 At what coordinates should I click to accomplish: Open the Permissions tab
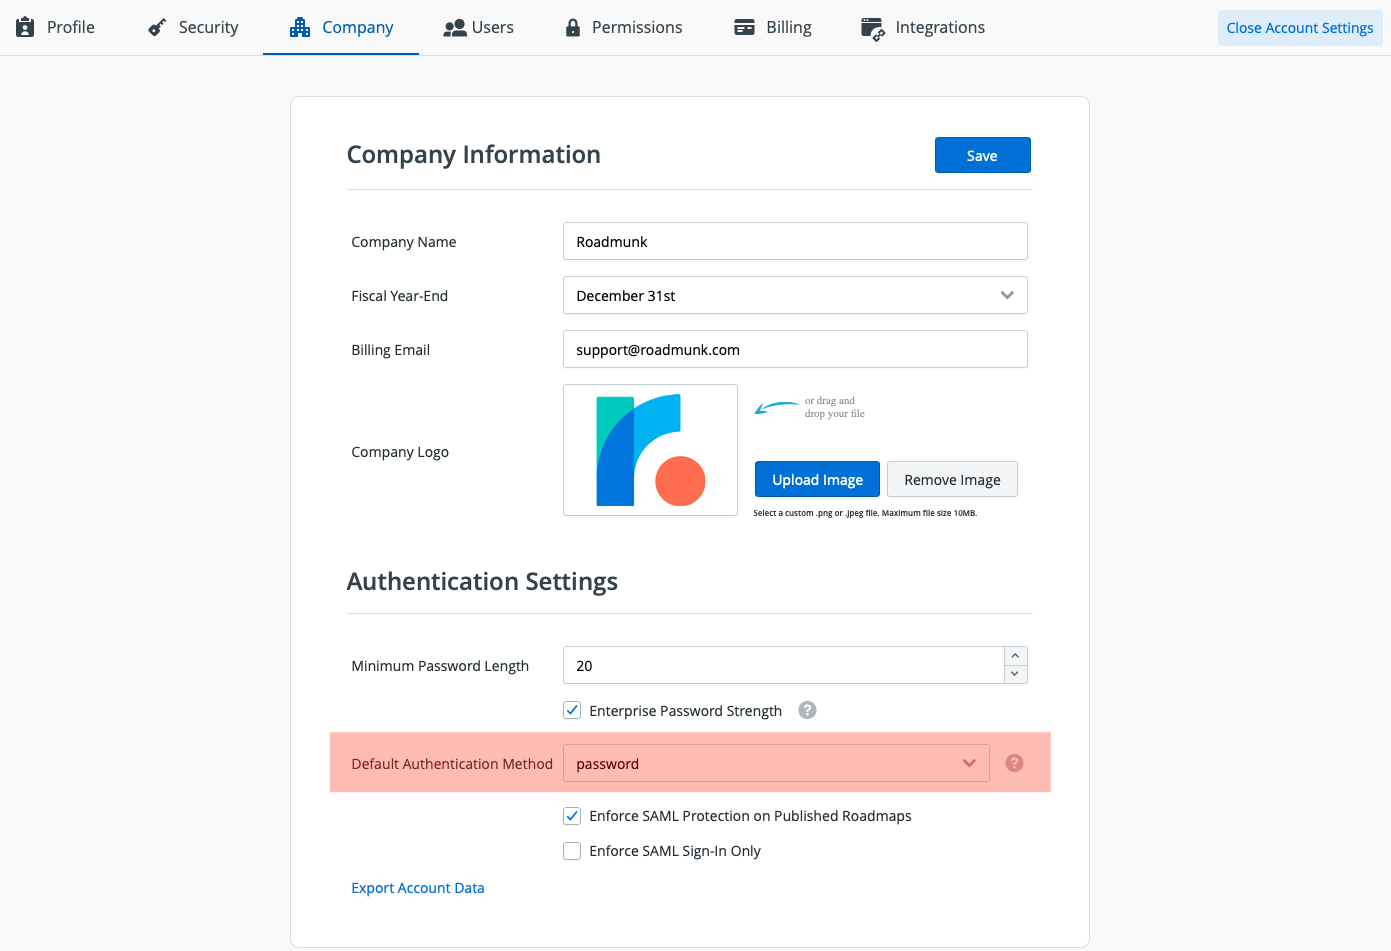pos(624,27)
